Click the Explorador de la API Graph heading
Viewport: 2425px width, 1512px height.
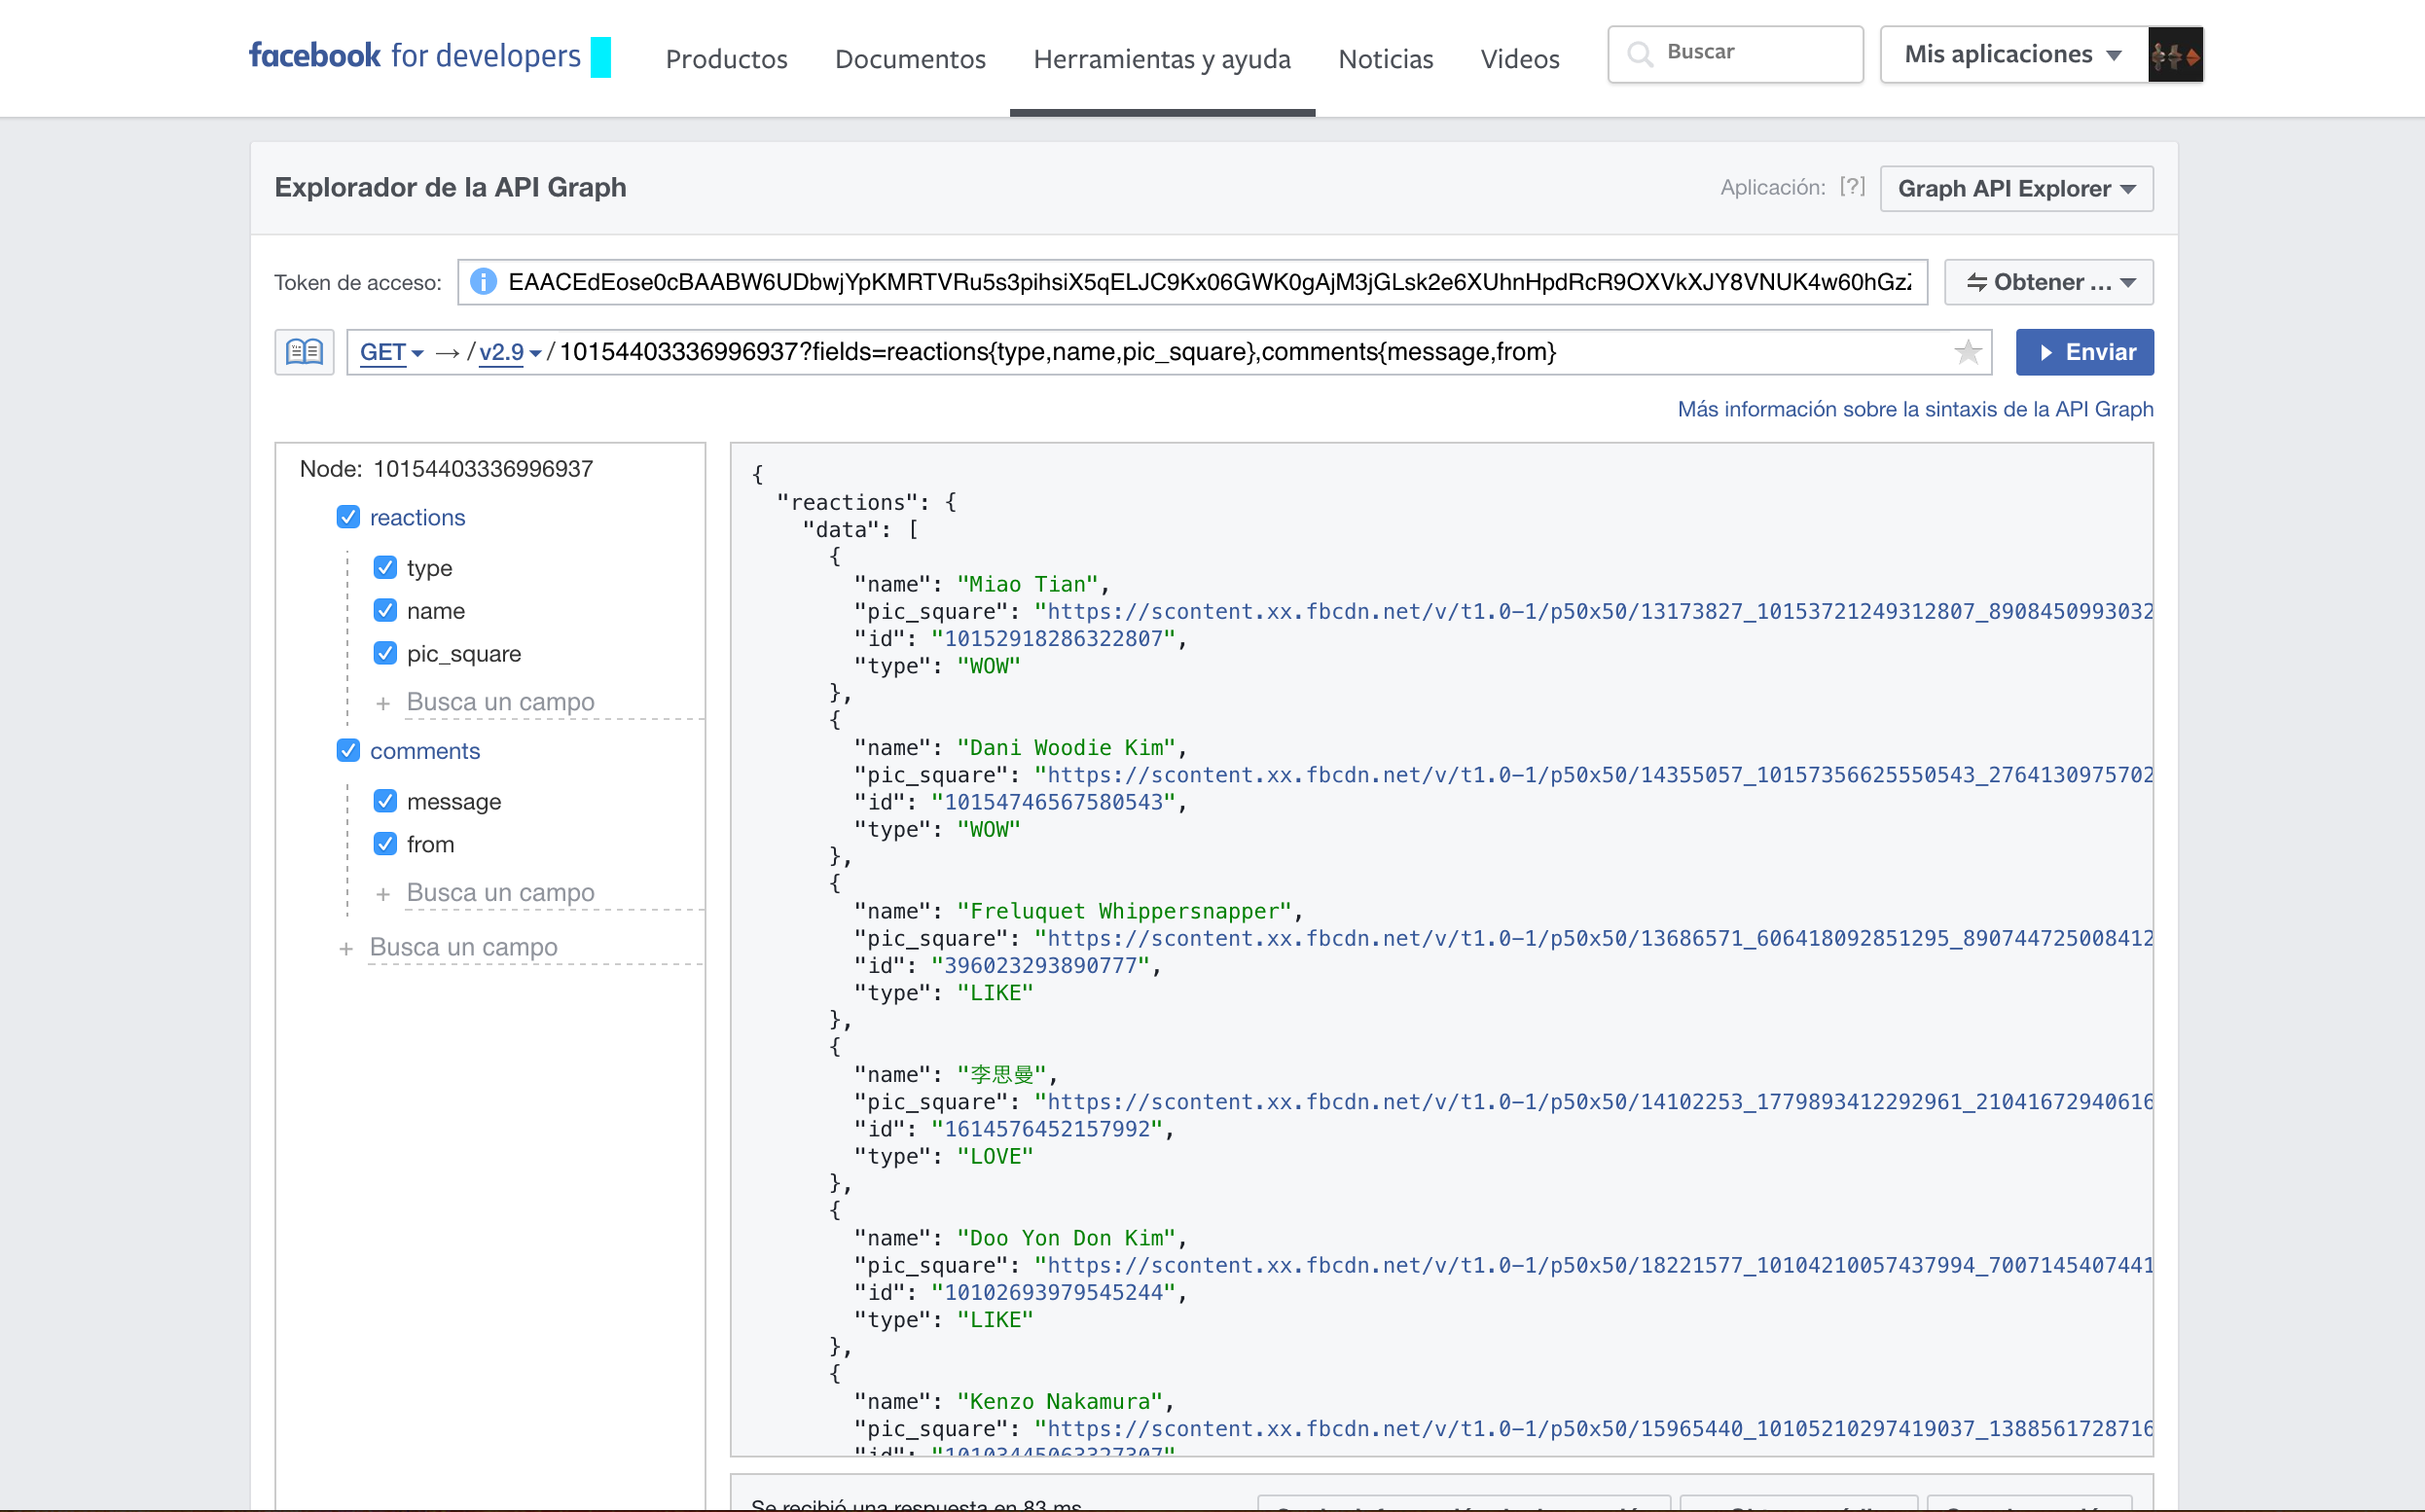tap(450, 187)
